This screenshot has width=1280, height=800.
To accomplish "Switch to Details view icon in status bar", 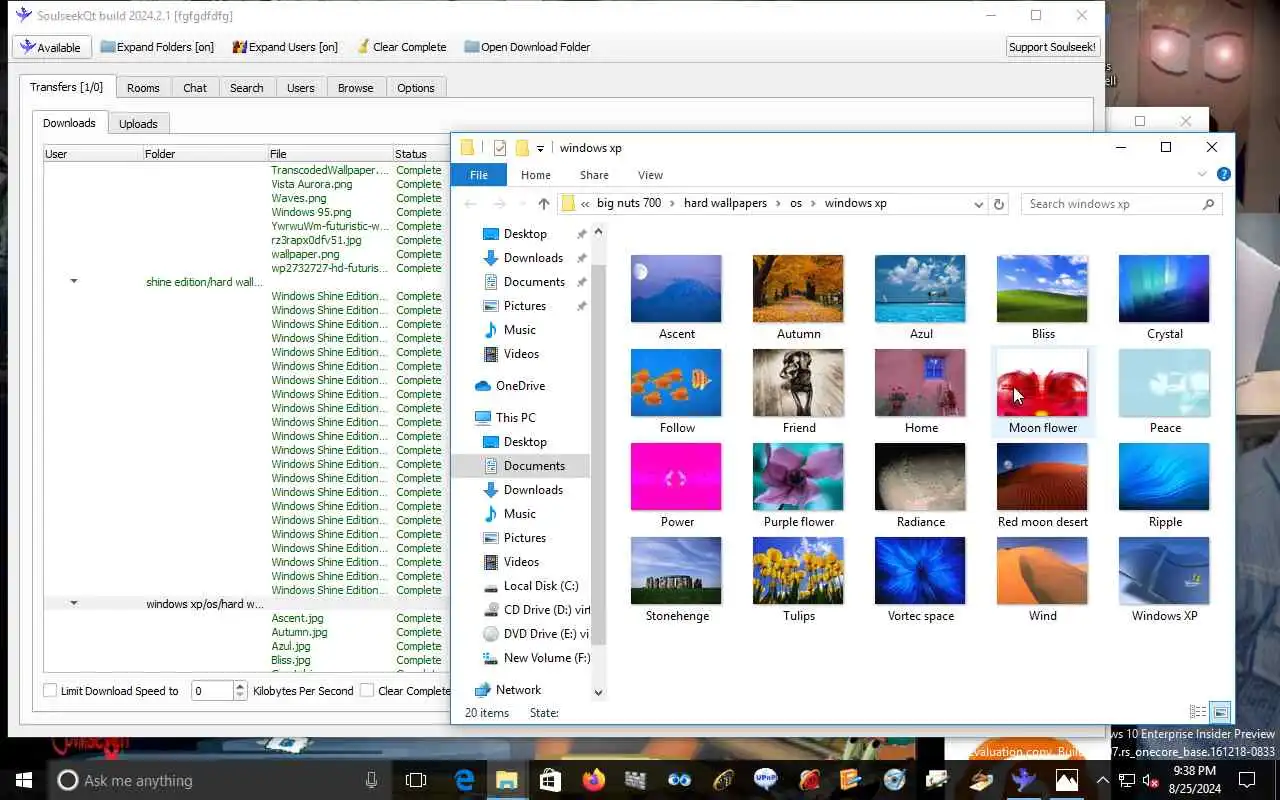I will (1198, 713).
